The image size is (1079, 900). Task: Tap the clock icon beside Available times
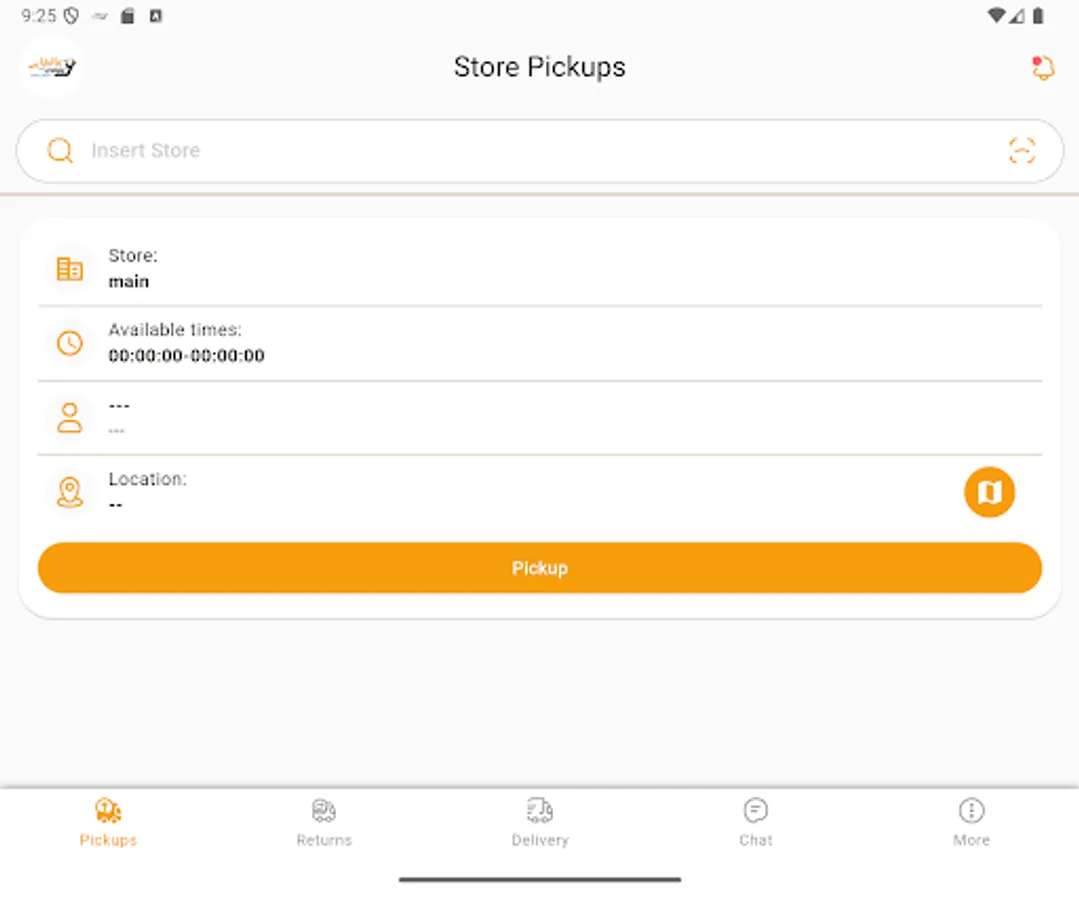(69, 343)
